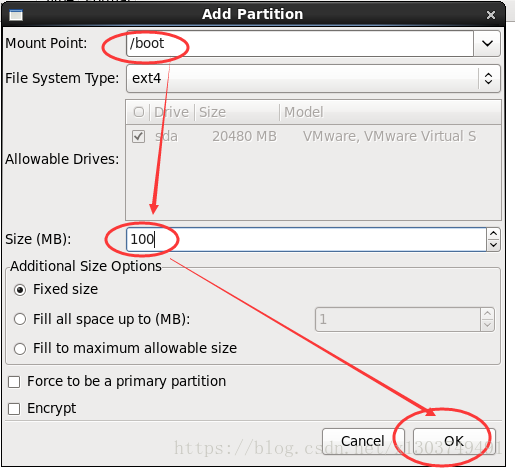Open the File System Type ext4 dropdown
The width and height of the screenshot is (515, 468).
point(313,79)
